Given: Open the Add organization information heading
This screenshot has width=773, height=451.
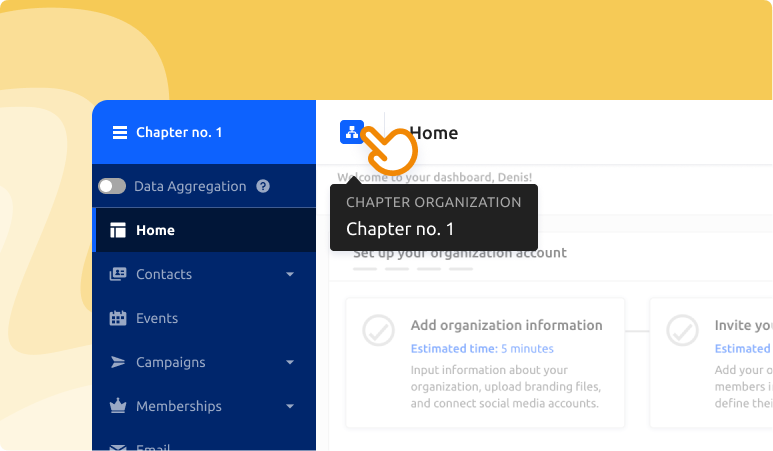Looking at the screenshot, I should click(x=506, y=325).
